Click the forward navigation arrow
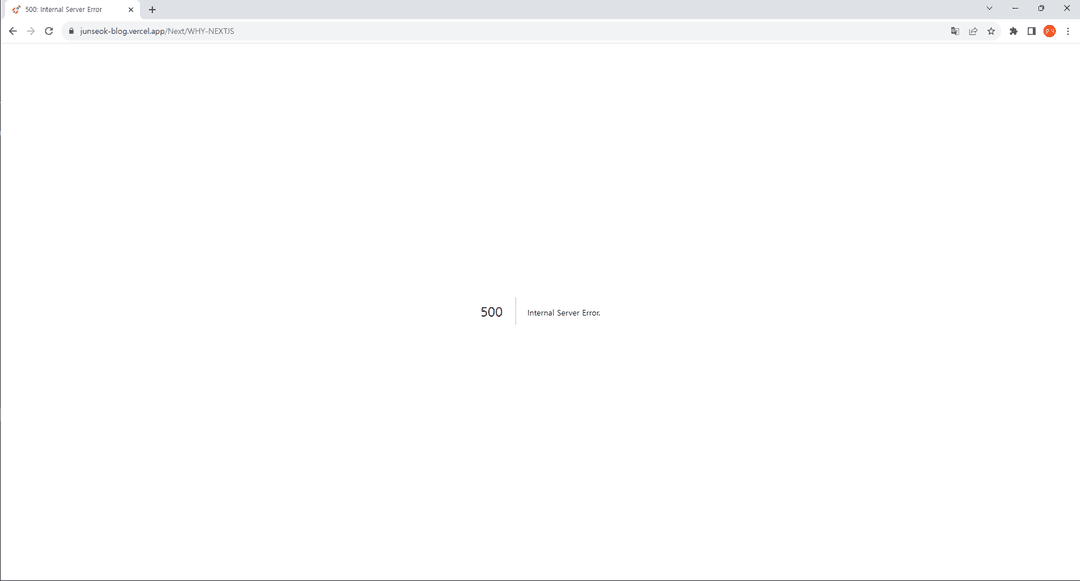Viewport: 1080px width, 581px height. click(x=31, y=31)
